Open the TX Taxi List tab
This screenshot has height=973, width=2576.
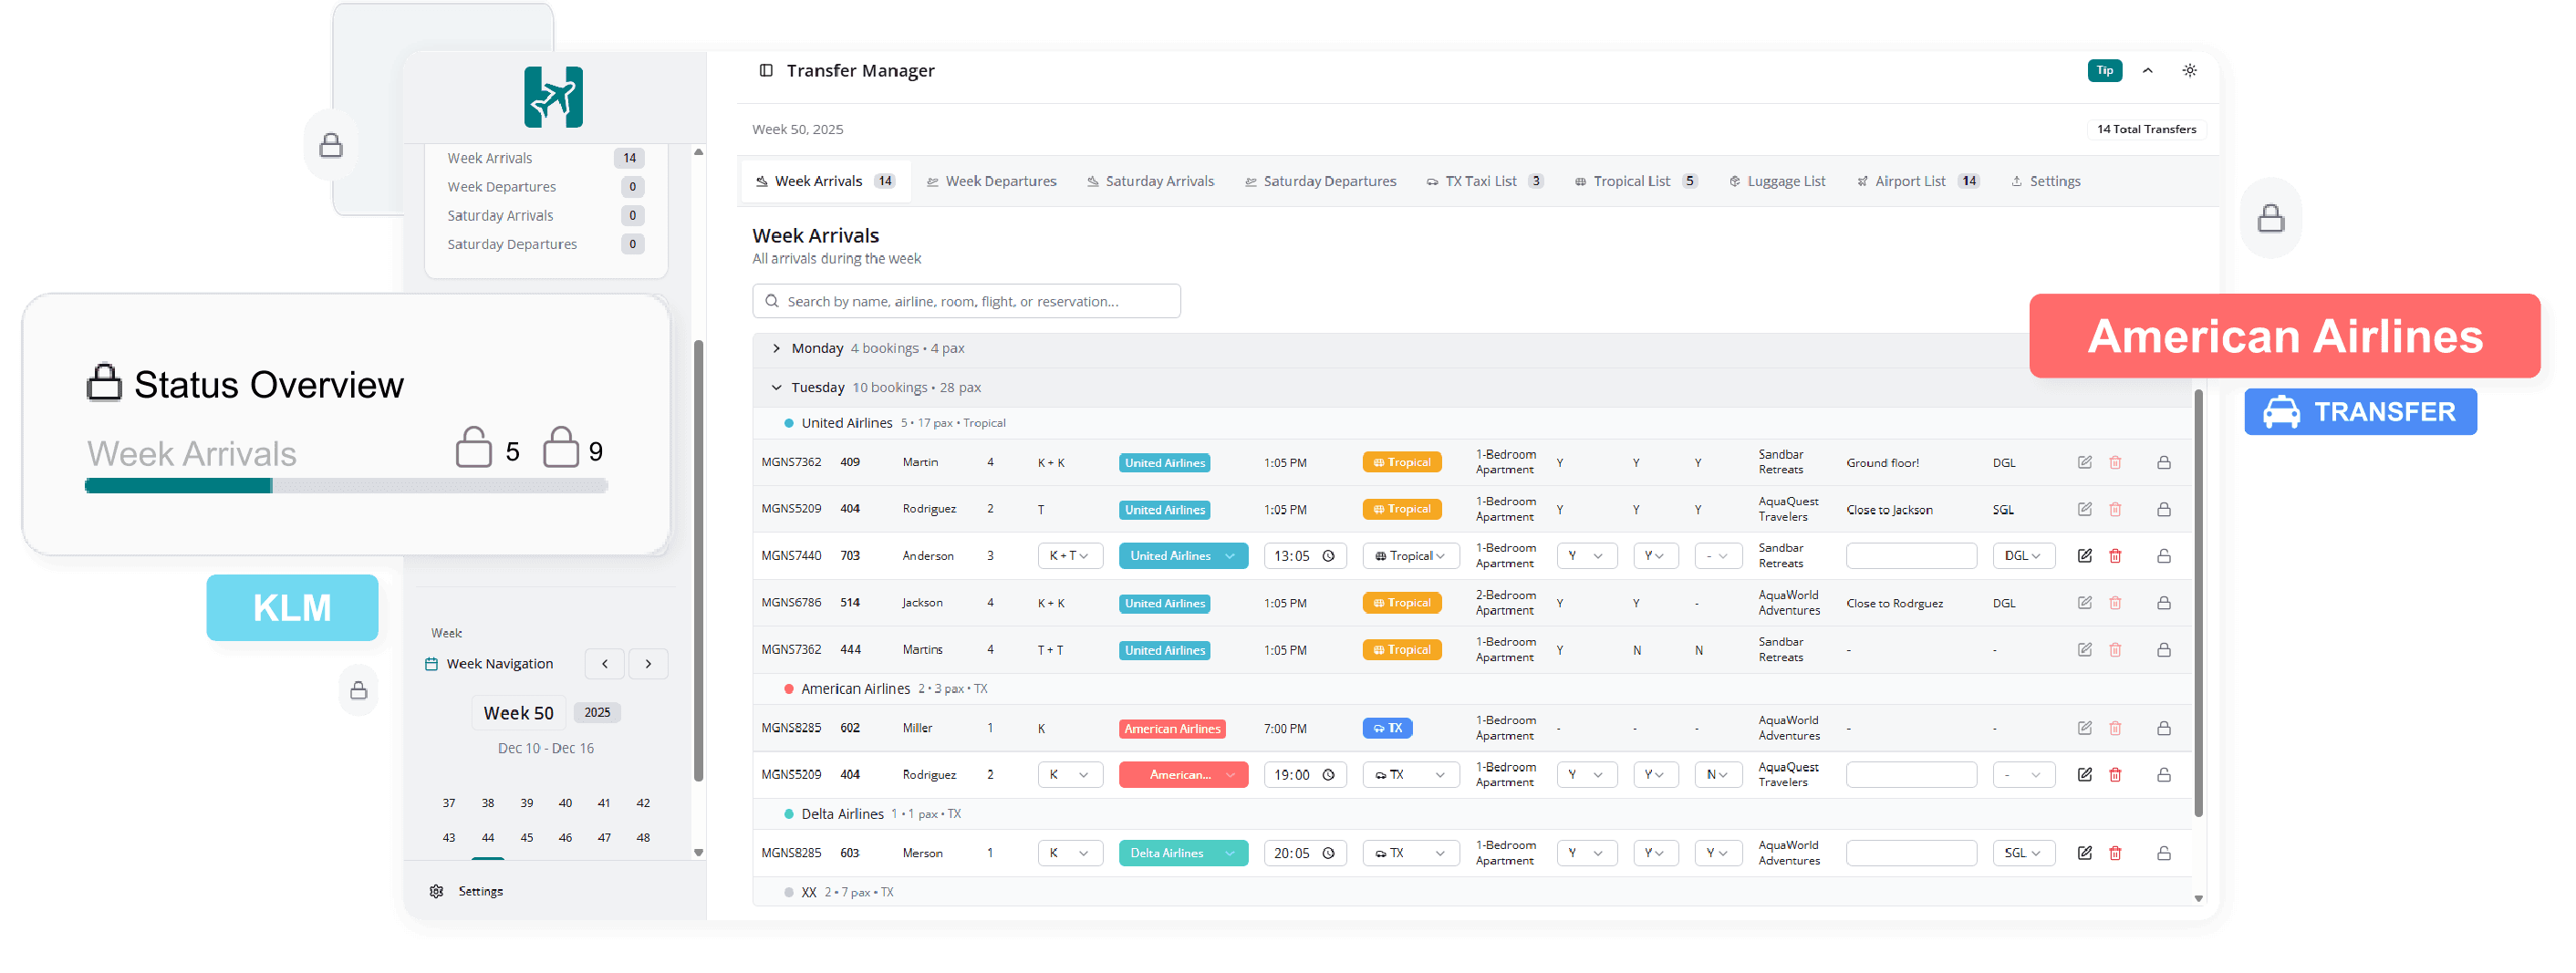coord(1485,181)
